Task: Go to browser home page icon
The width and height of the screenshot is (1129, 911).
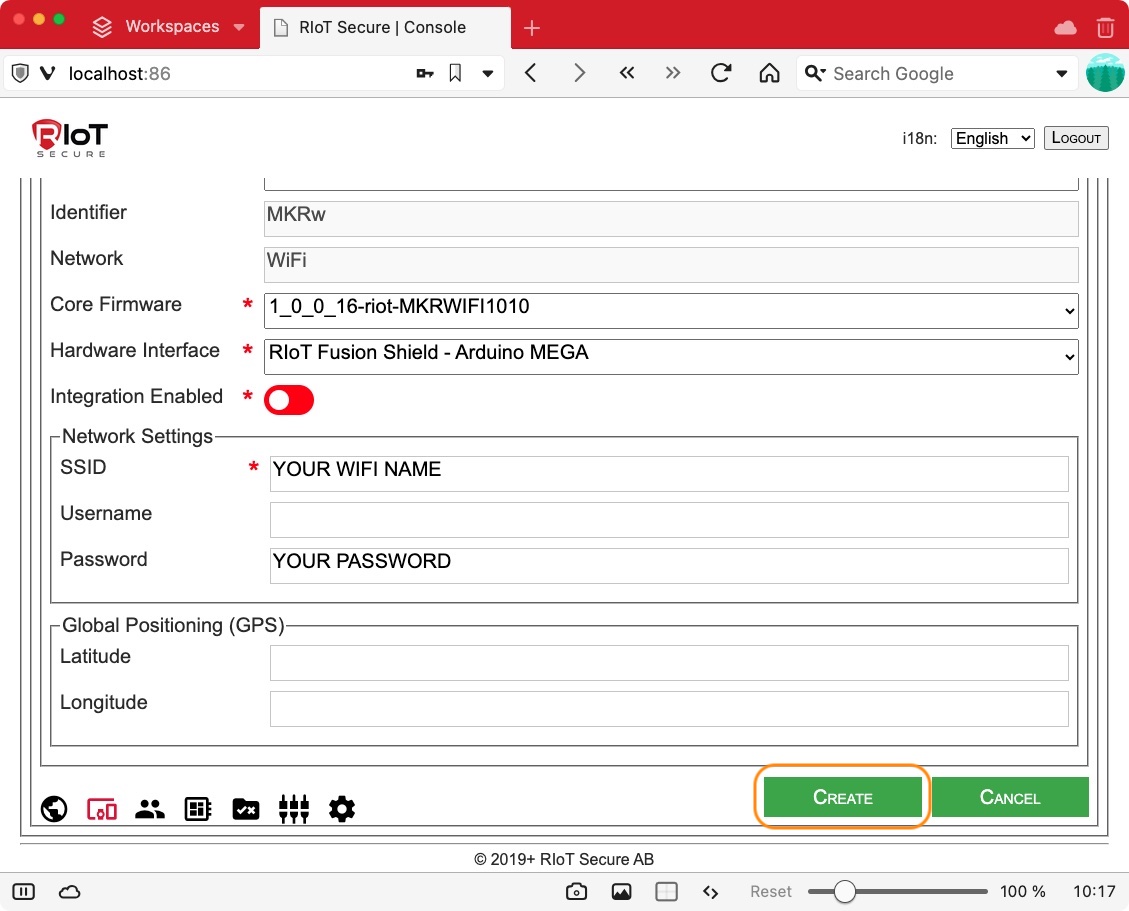Action: point(769,73)
